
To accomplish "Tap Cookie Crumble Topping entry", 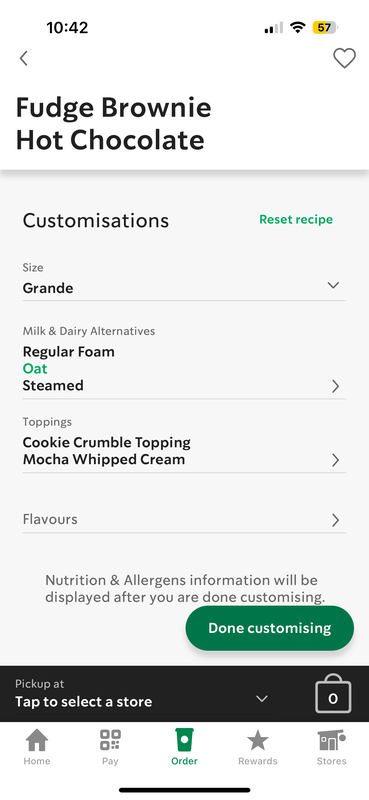I will 107,442.
